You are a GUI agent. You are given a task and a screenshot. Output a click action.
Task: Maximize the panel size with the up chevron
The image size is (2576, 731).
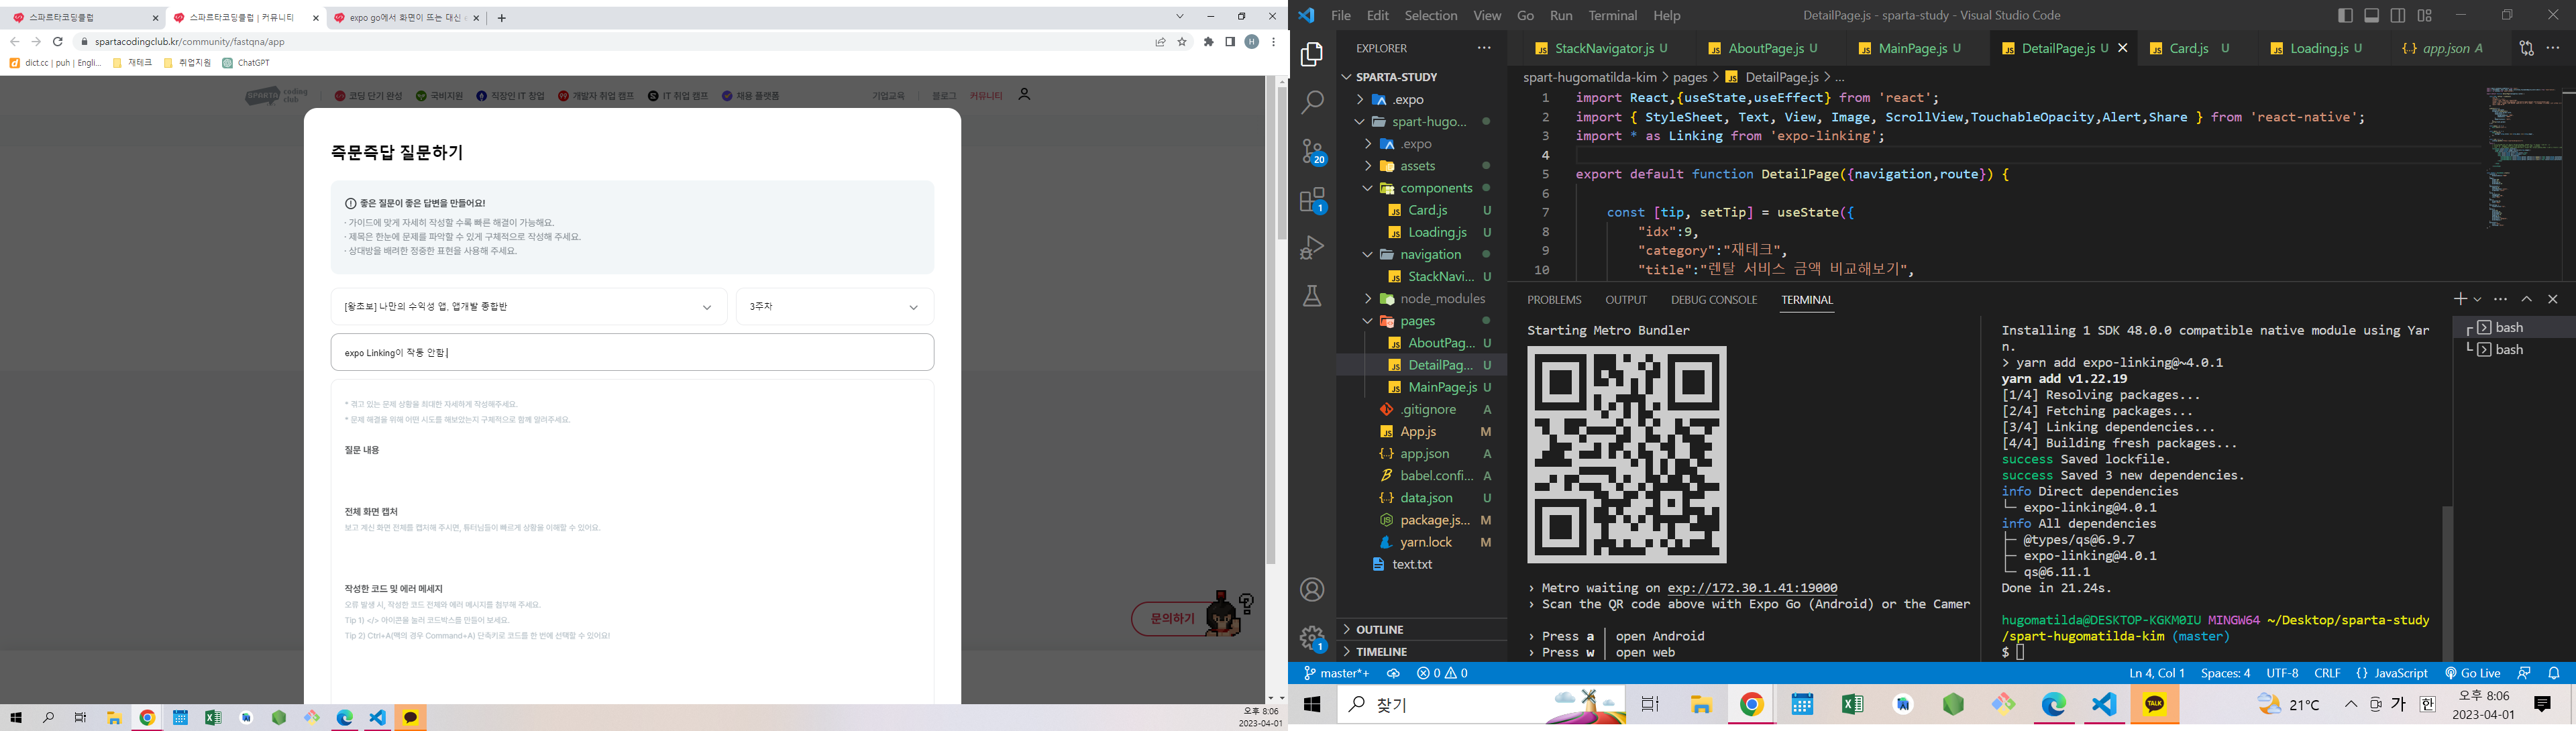tap(2527, 299)
